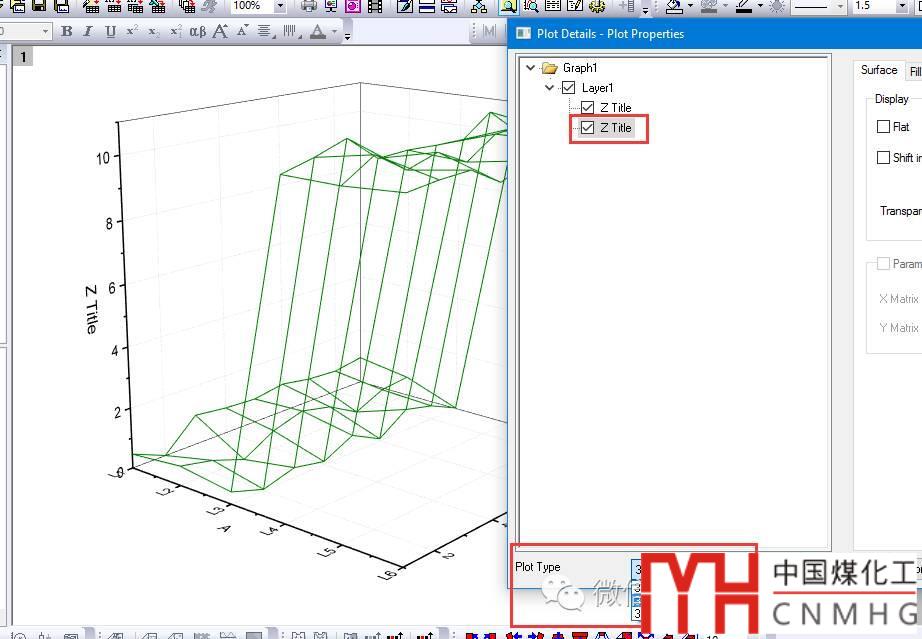This screenshot has height=639, width=922.
Task: Uncheck the Layer1 checkbox
Action: 569,88
